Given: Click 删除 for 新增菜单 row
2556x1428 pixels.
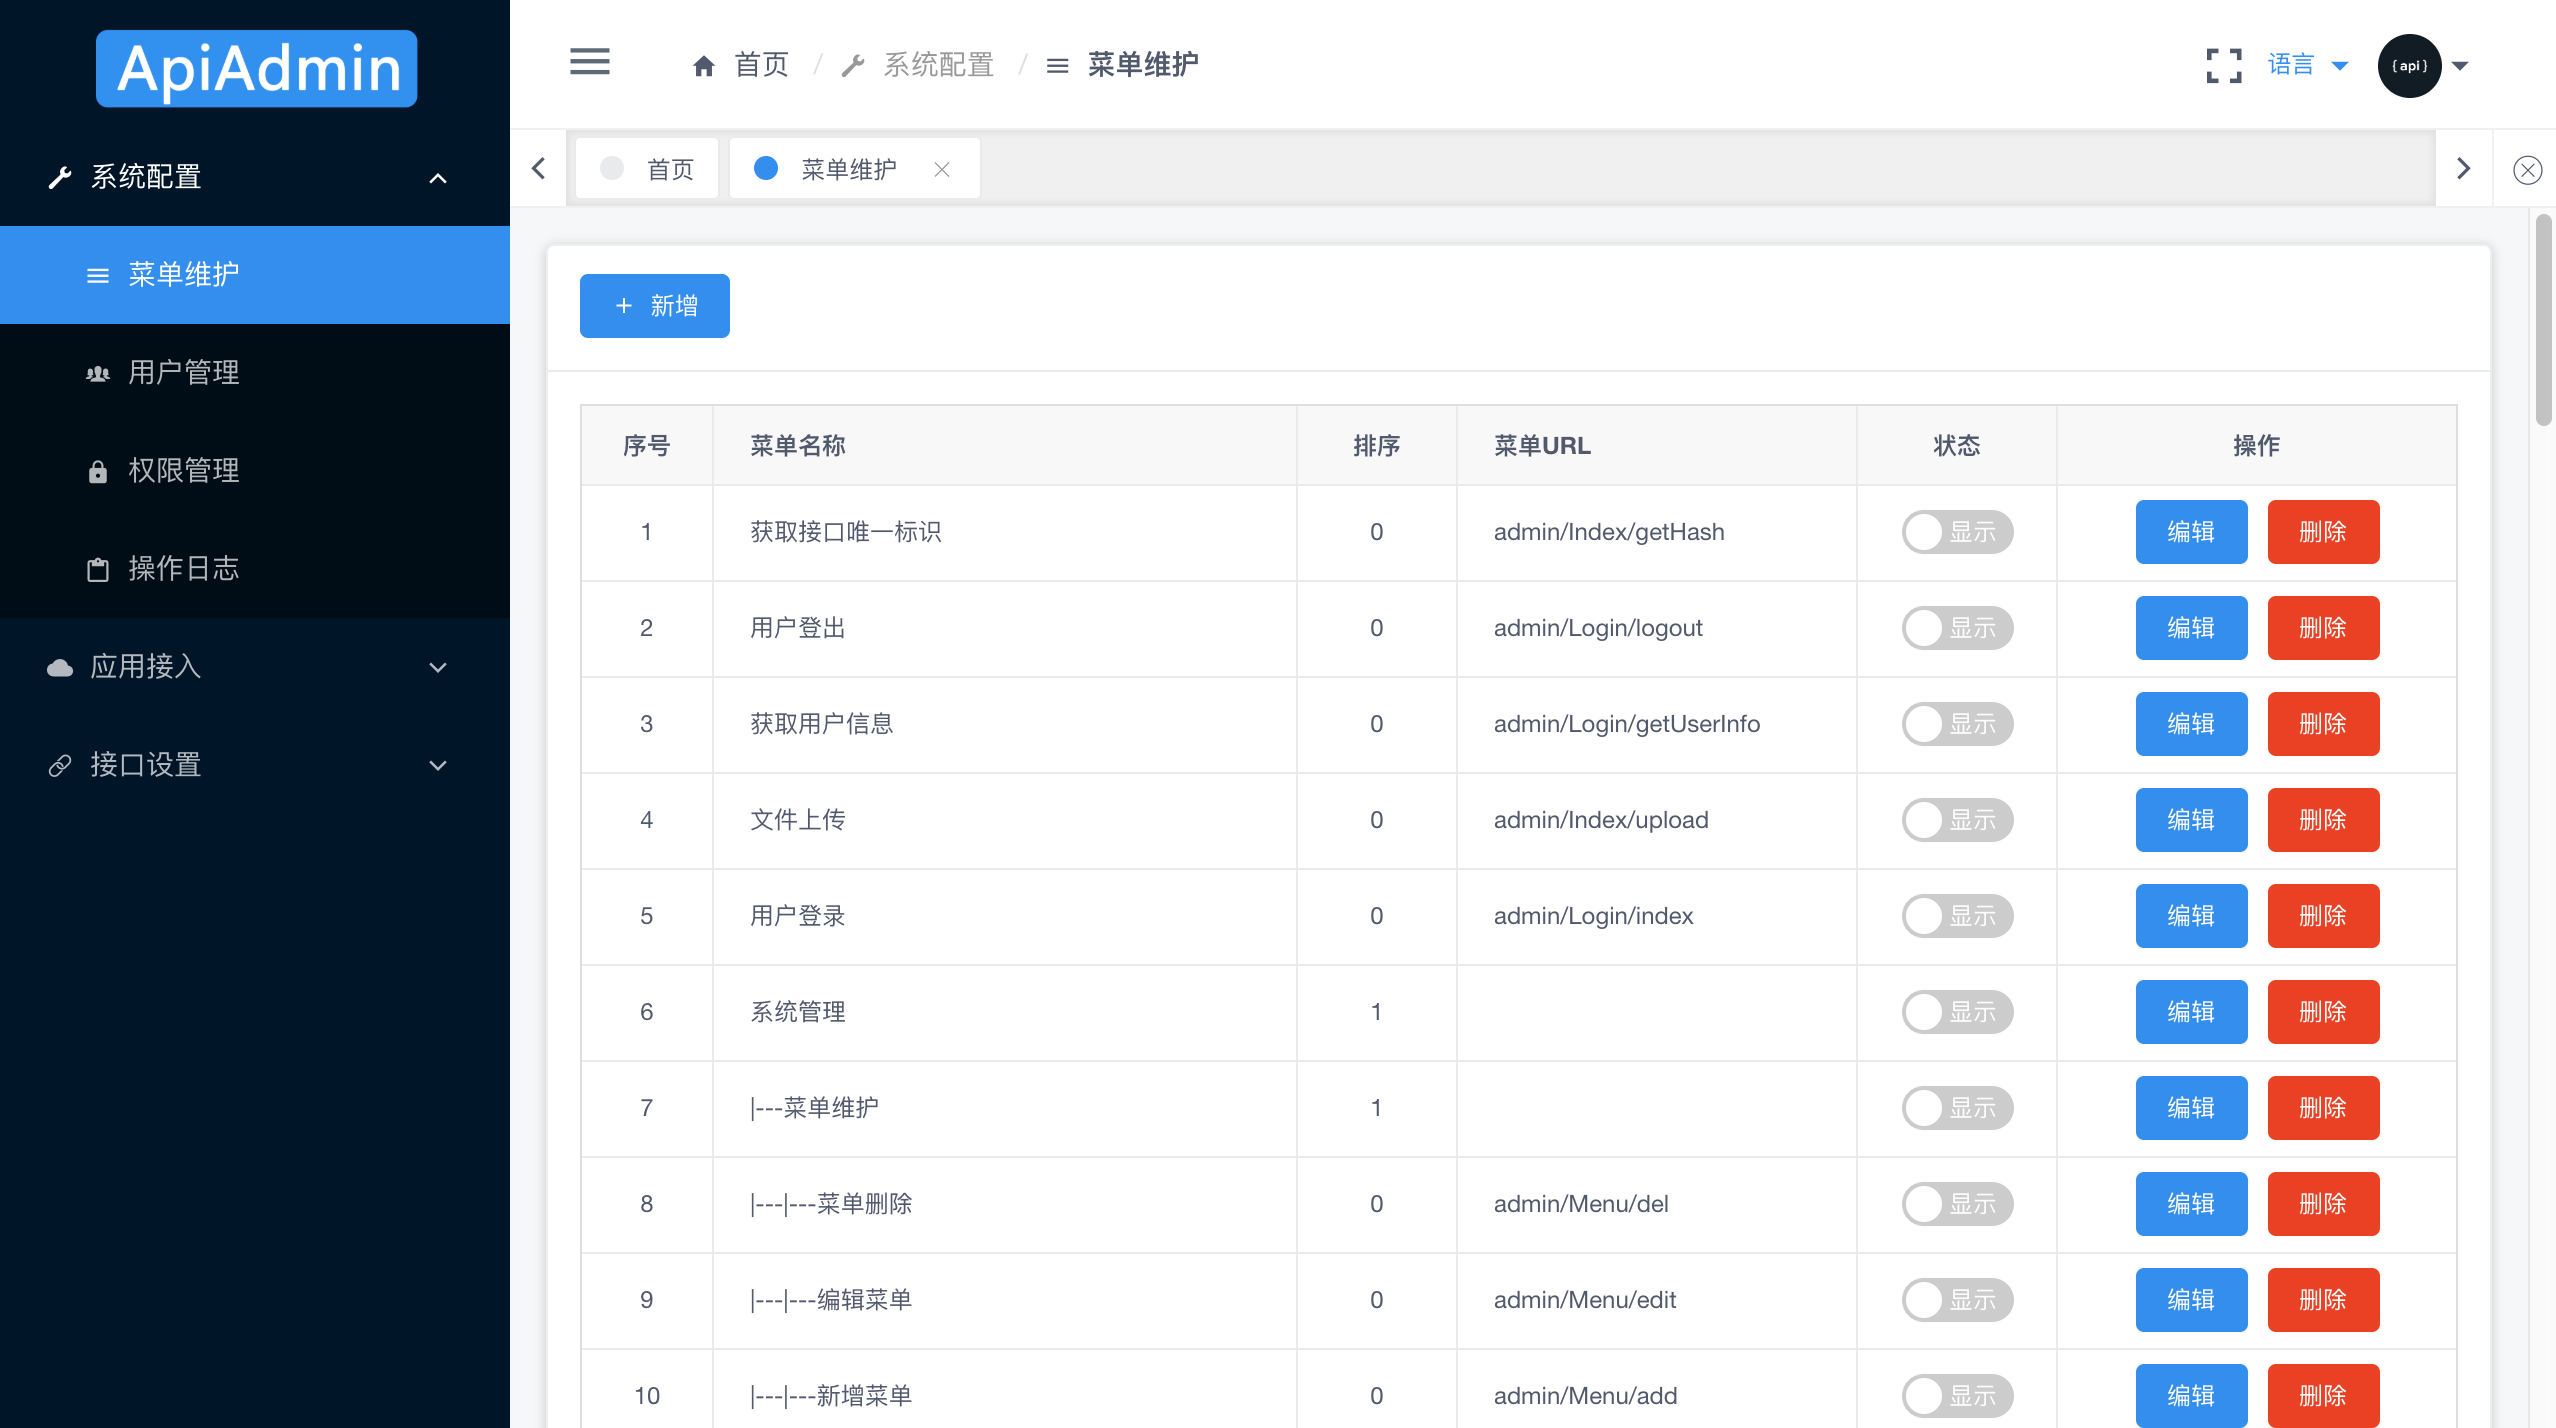Looking at the screenshot, I should [2324, 1396].
